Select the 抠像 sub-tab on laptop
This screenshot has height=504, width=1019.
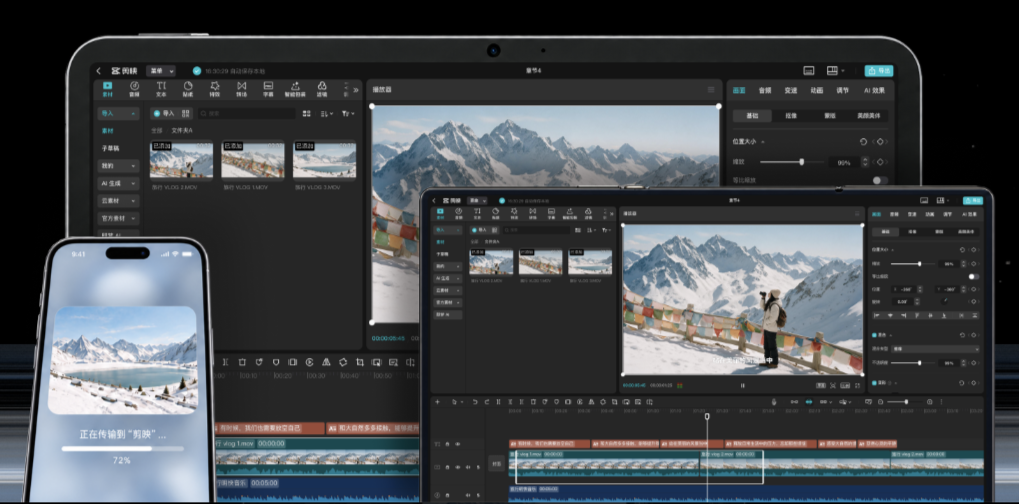coord(791,116)
